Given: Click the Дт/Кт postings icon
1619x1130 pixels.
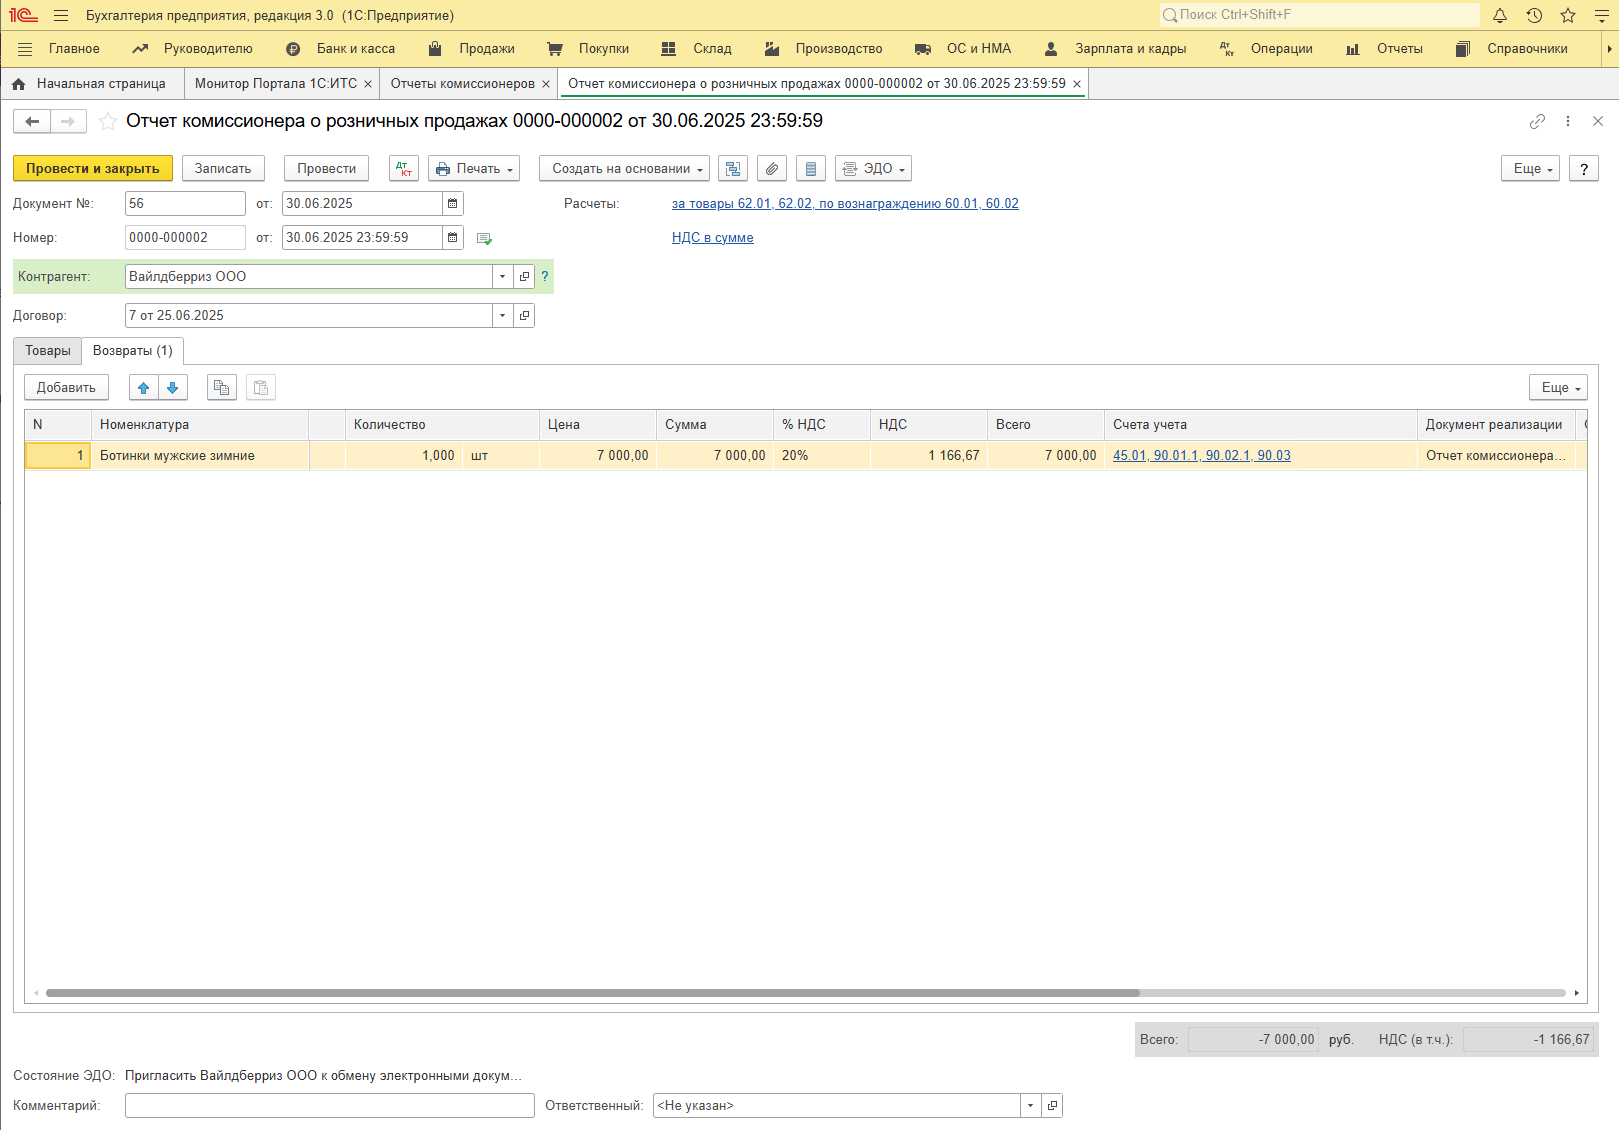Looking at the screenshot, I should click(404, 169).
